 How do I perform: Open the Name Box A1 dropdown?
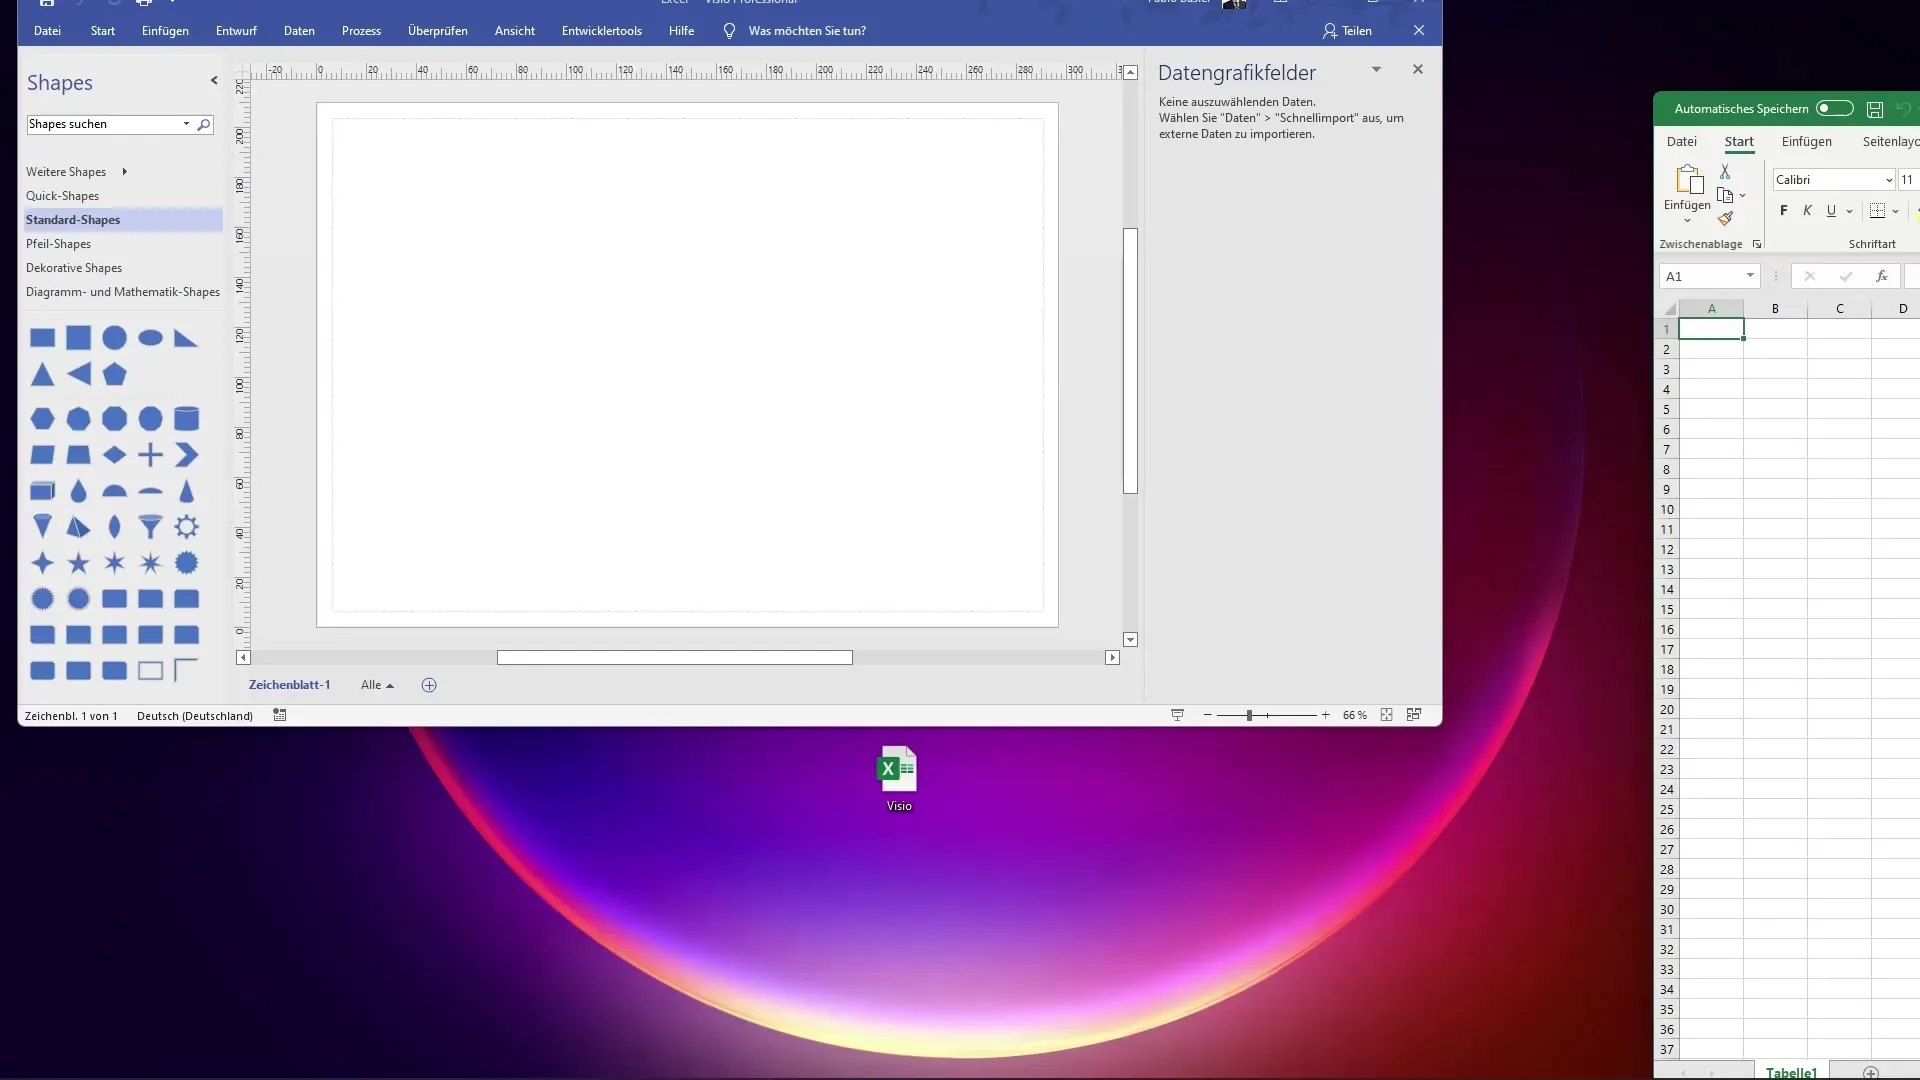(1750, 276)
